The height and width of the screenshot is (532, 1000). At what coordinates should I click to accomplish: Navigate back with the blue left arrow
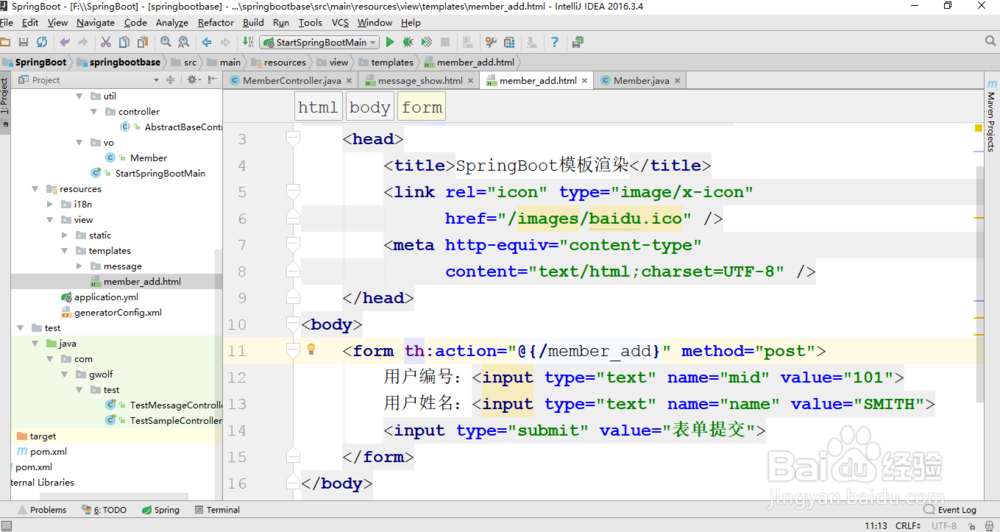pos(207,42)
